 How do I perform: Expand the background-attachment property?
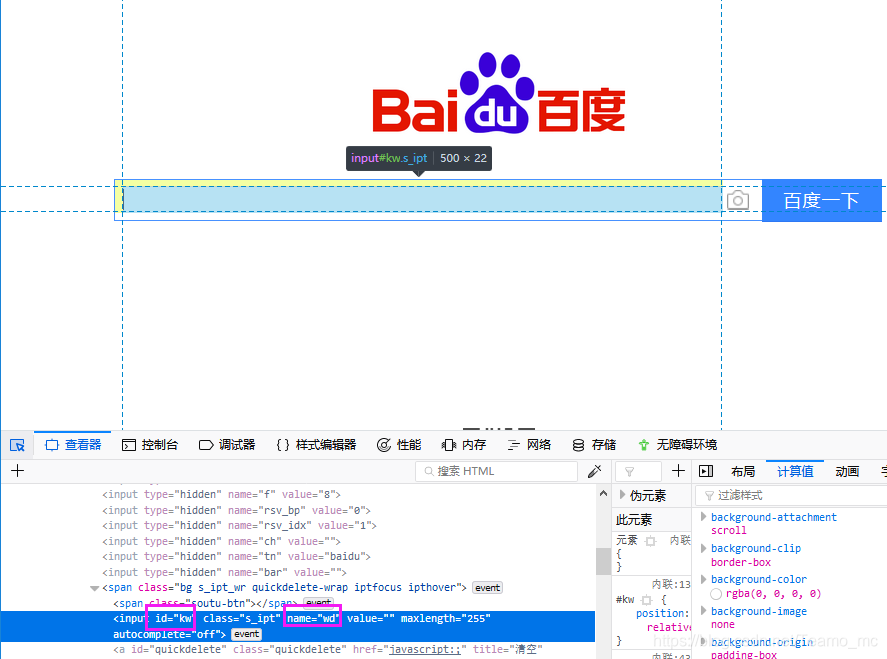[x=703, y=516]
